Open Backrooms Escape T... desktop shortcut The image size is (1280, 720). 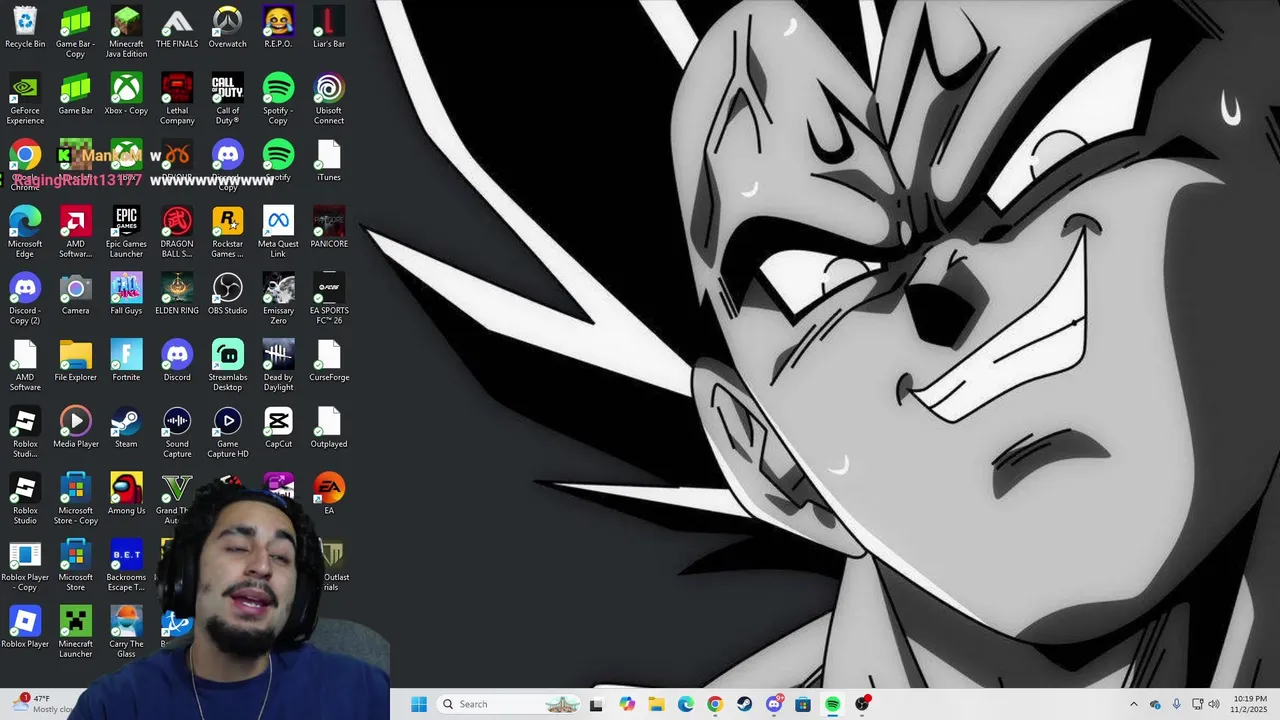coord(126,566)
